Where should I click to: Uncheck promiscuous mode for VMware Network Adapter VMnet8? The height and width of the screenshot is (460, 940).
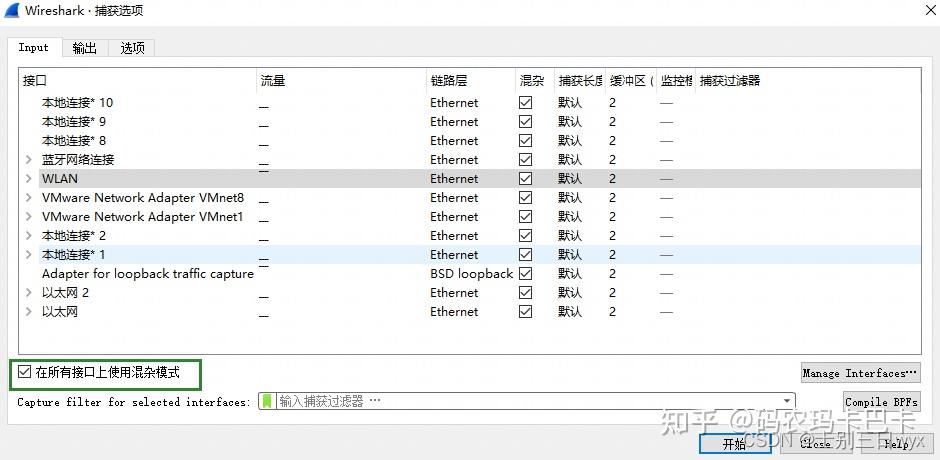coord(525,198)
